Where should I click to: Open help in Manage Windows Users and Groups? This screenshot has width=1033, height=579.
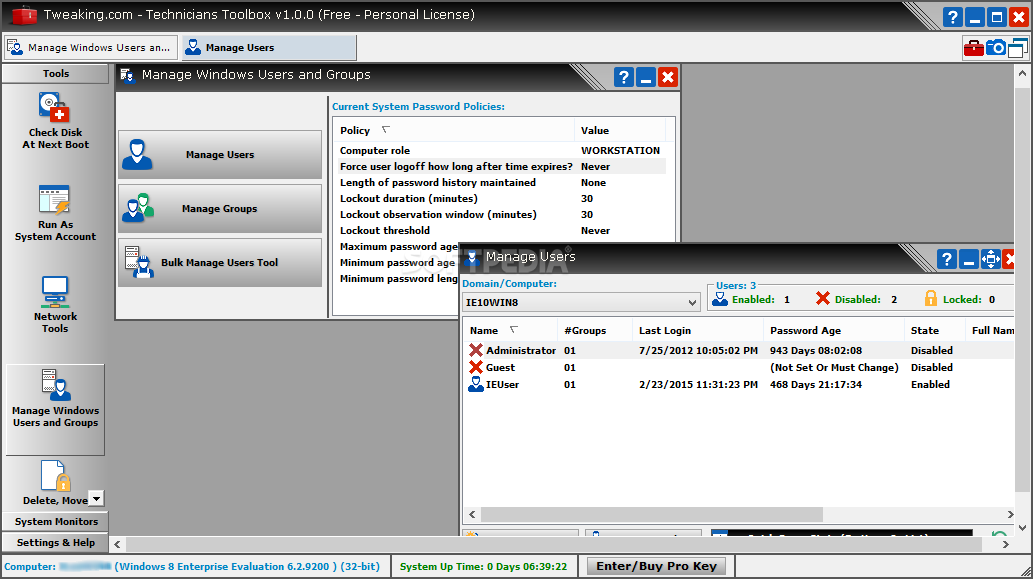pyautogui.click(x=623, y=77)
